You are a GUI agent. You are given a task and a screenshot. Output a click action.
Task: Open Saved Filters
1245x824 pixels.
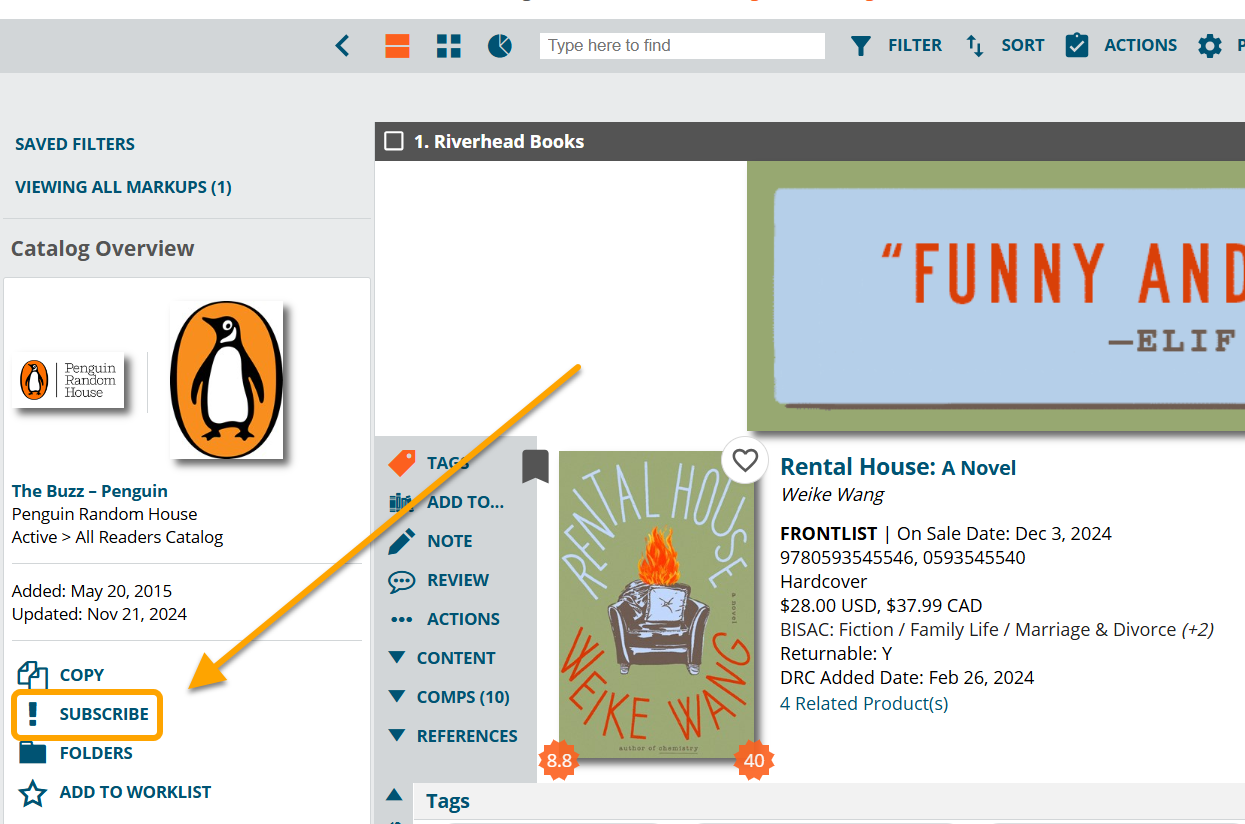(75, 144)
